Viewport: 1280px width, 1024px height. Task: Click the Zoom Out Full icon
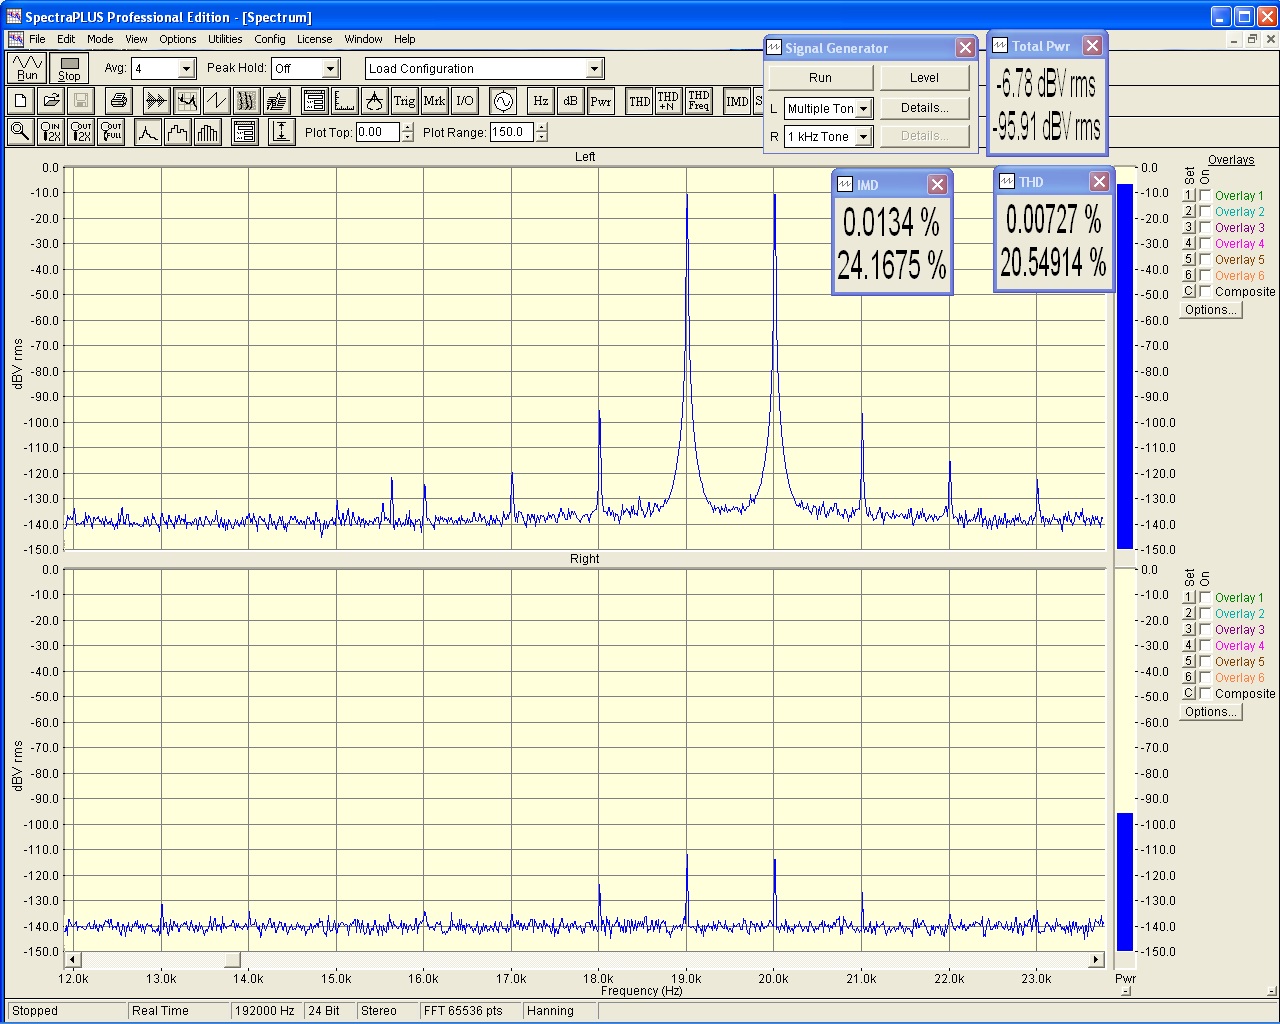[112, 132]
